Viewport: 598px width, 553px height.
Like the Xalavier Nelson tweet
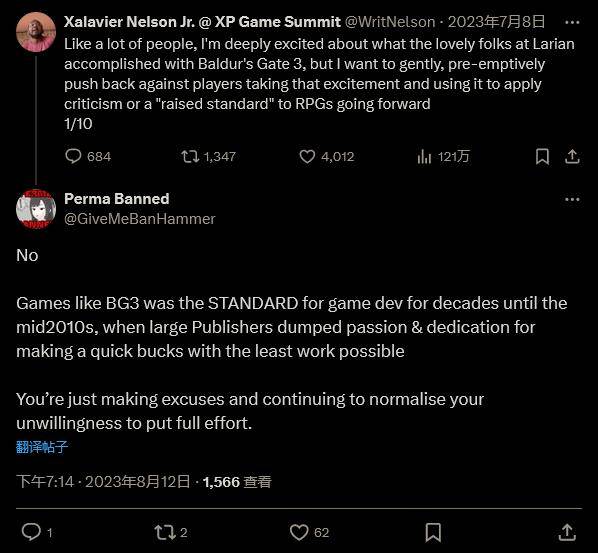point(327,156)
